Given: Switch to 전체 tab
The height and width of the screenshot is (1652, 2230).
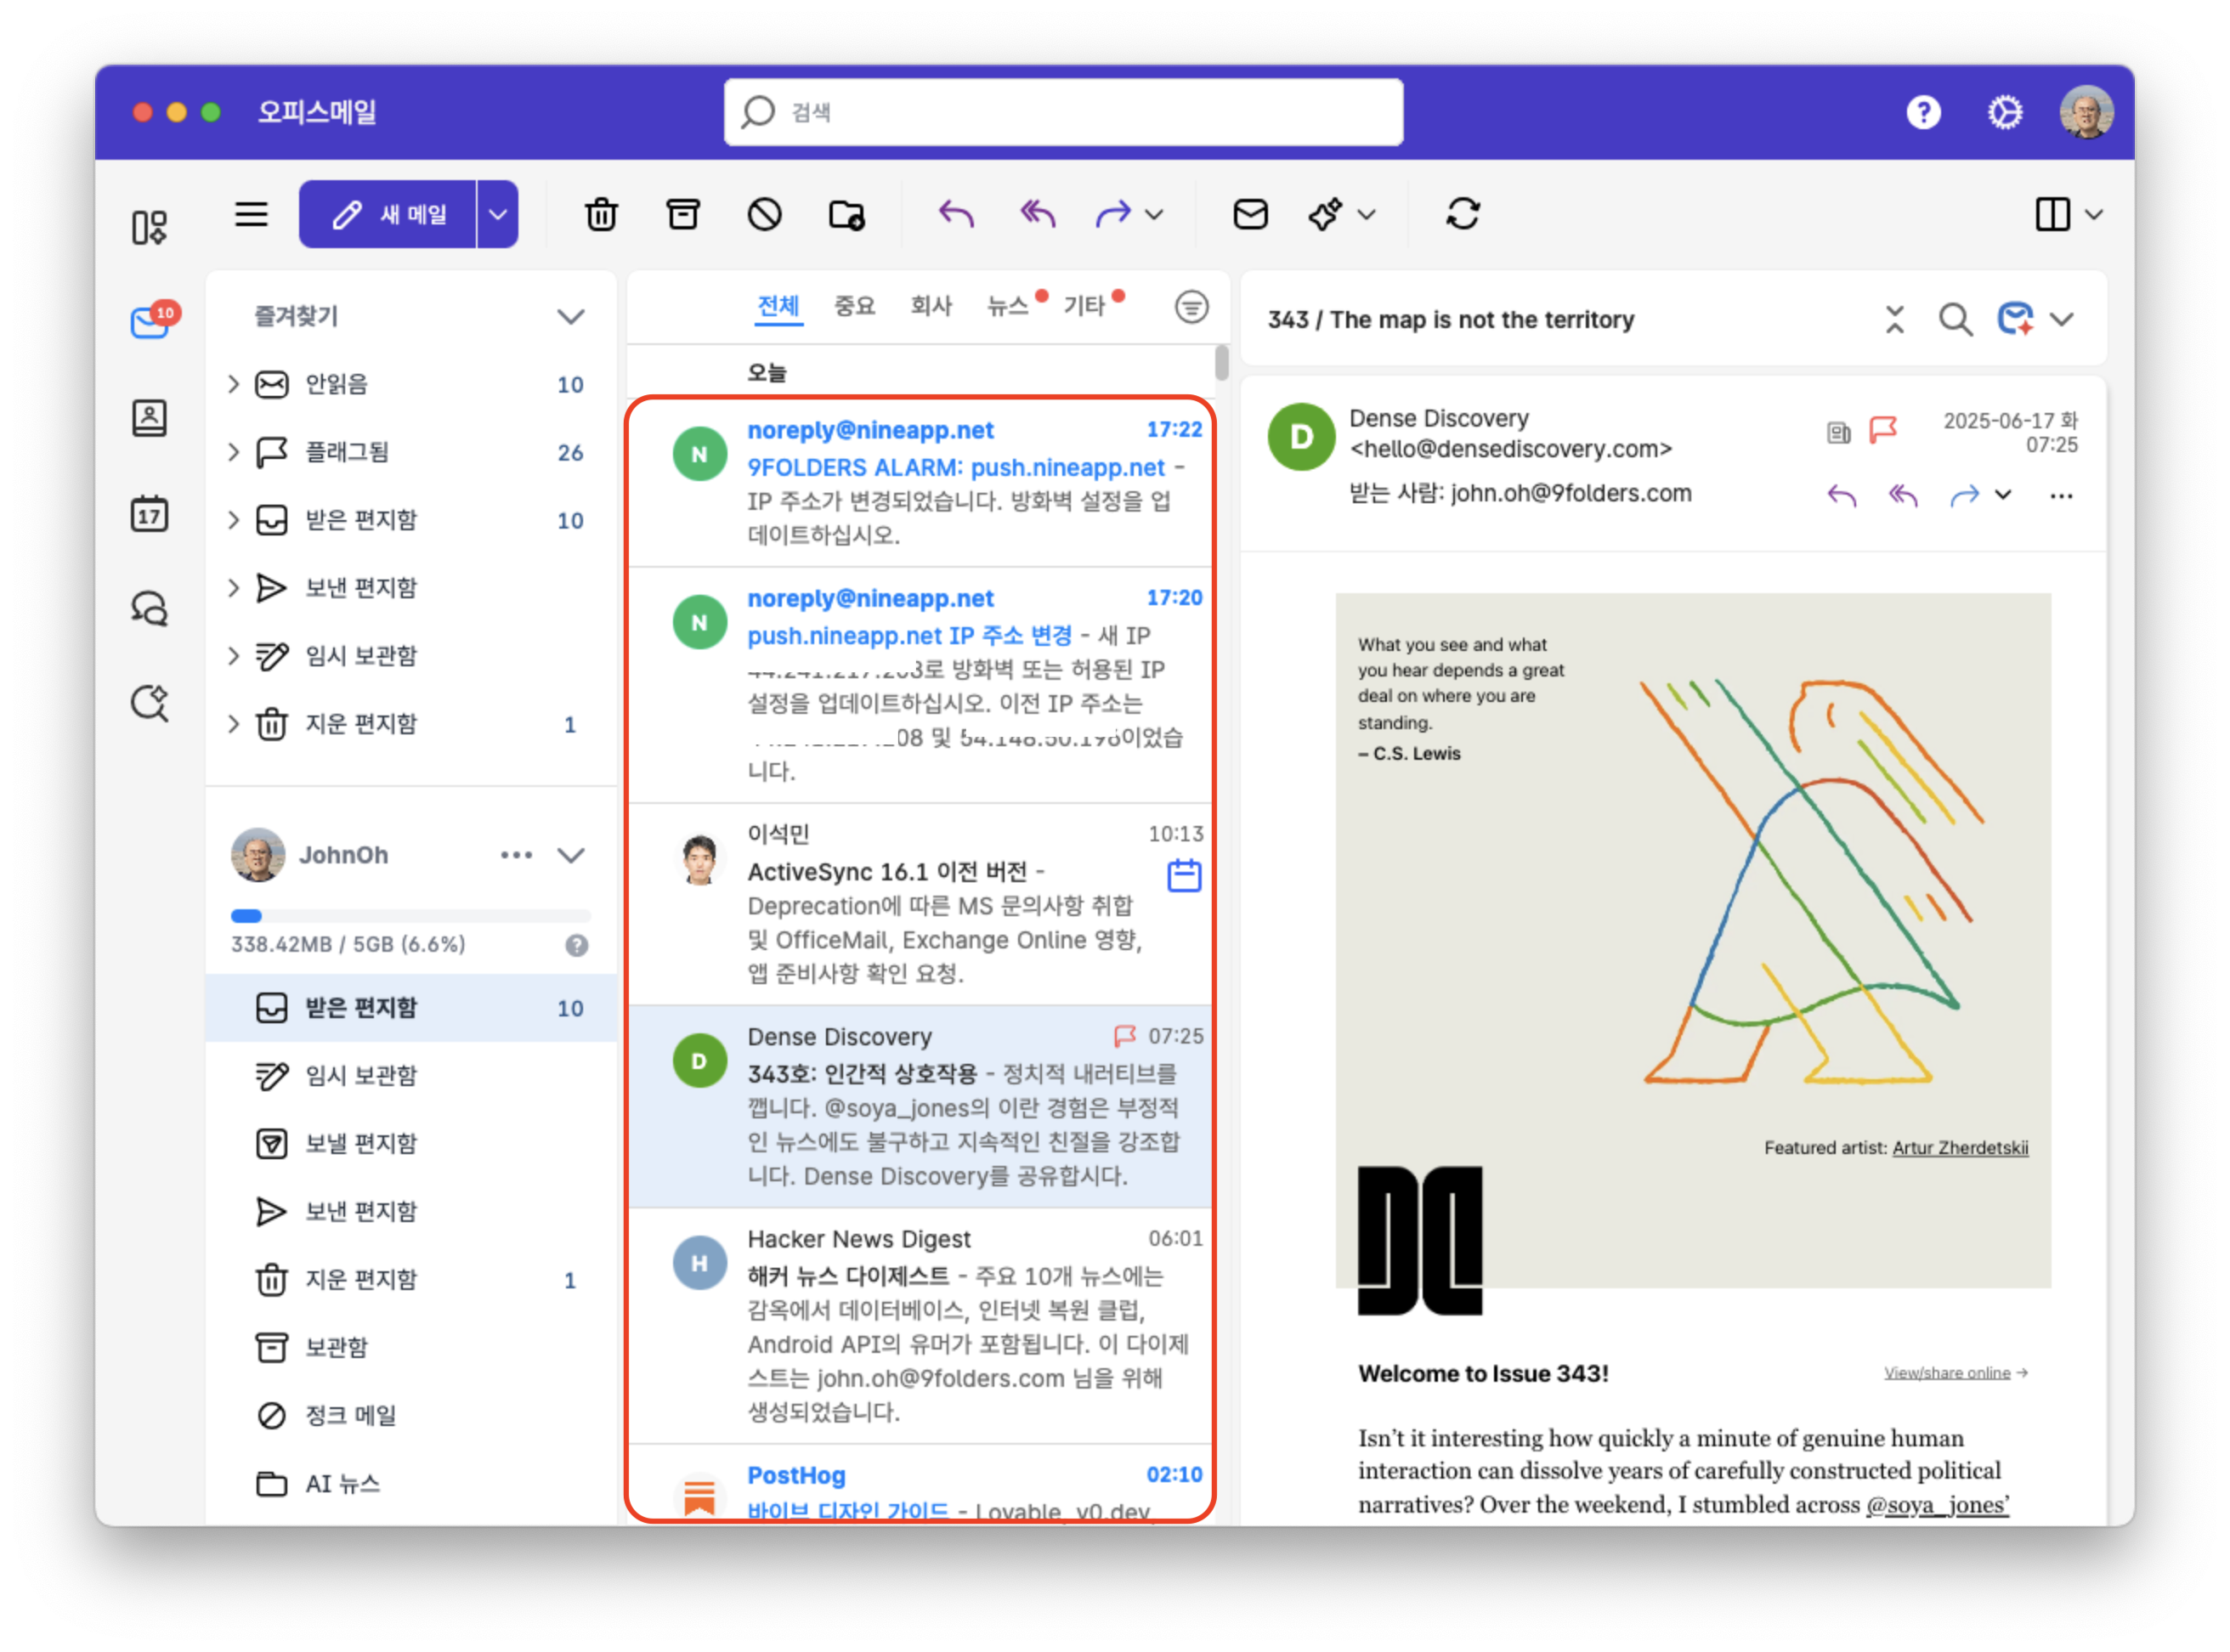Looking at the screenshot, I should point(778,306).
